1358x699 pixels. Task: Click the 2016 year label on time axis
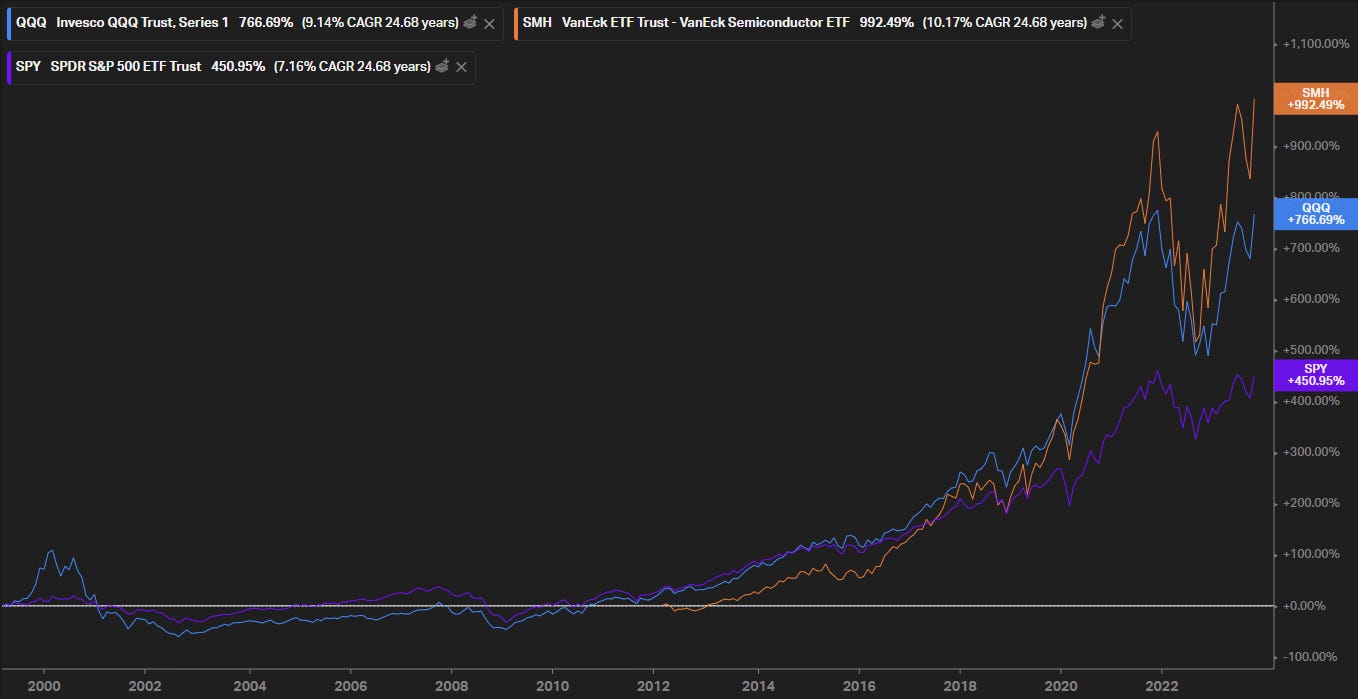click(x=858, y=687)
